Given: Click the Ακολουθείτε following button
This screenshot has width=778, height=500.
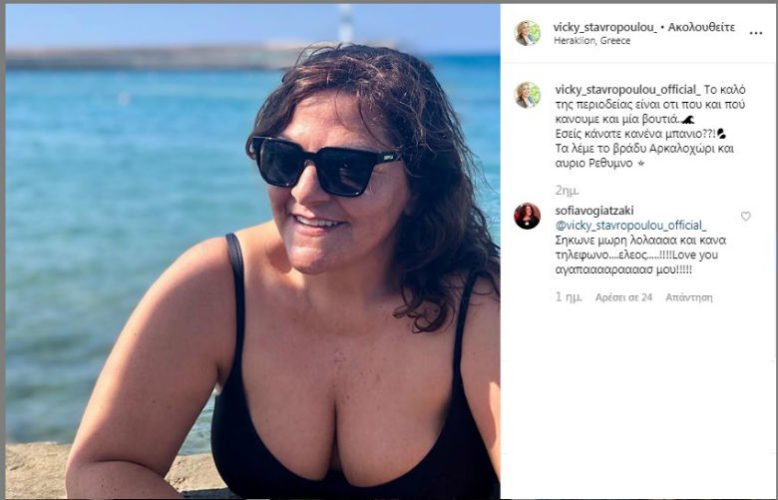Looking at the screenshot, I should (x=701, y=27).
